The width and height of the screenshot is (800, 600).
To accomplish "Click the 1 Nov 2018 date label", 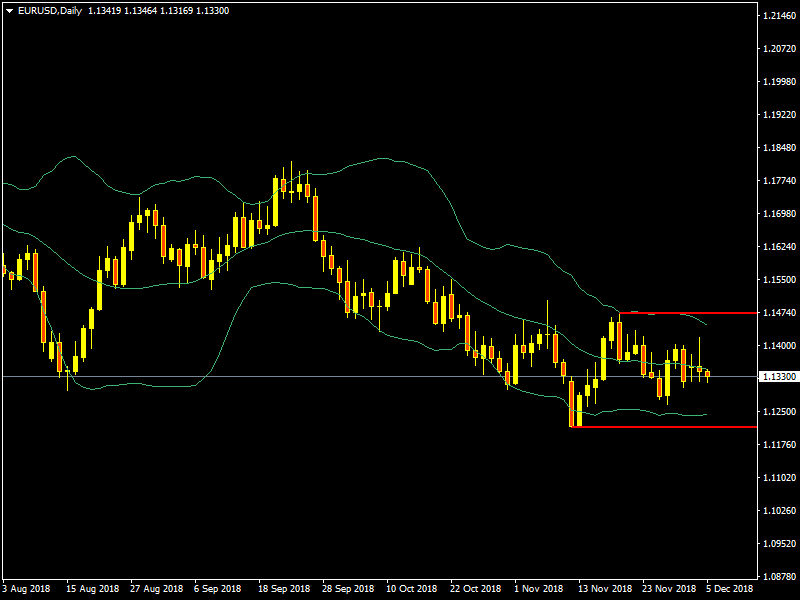I will (x=538, y=589).
